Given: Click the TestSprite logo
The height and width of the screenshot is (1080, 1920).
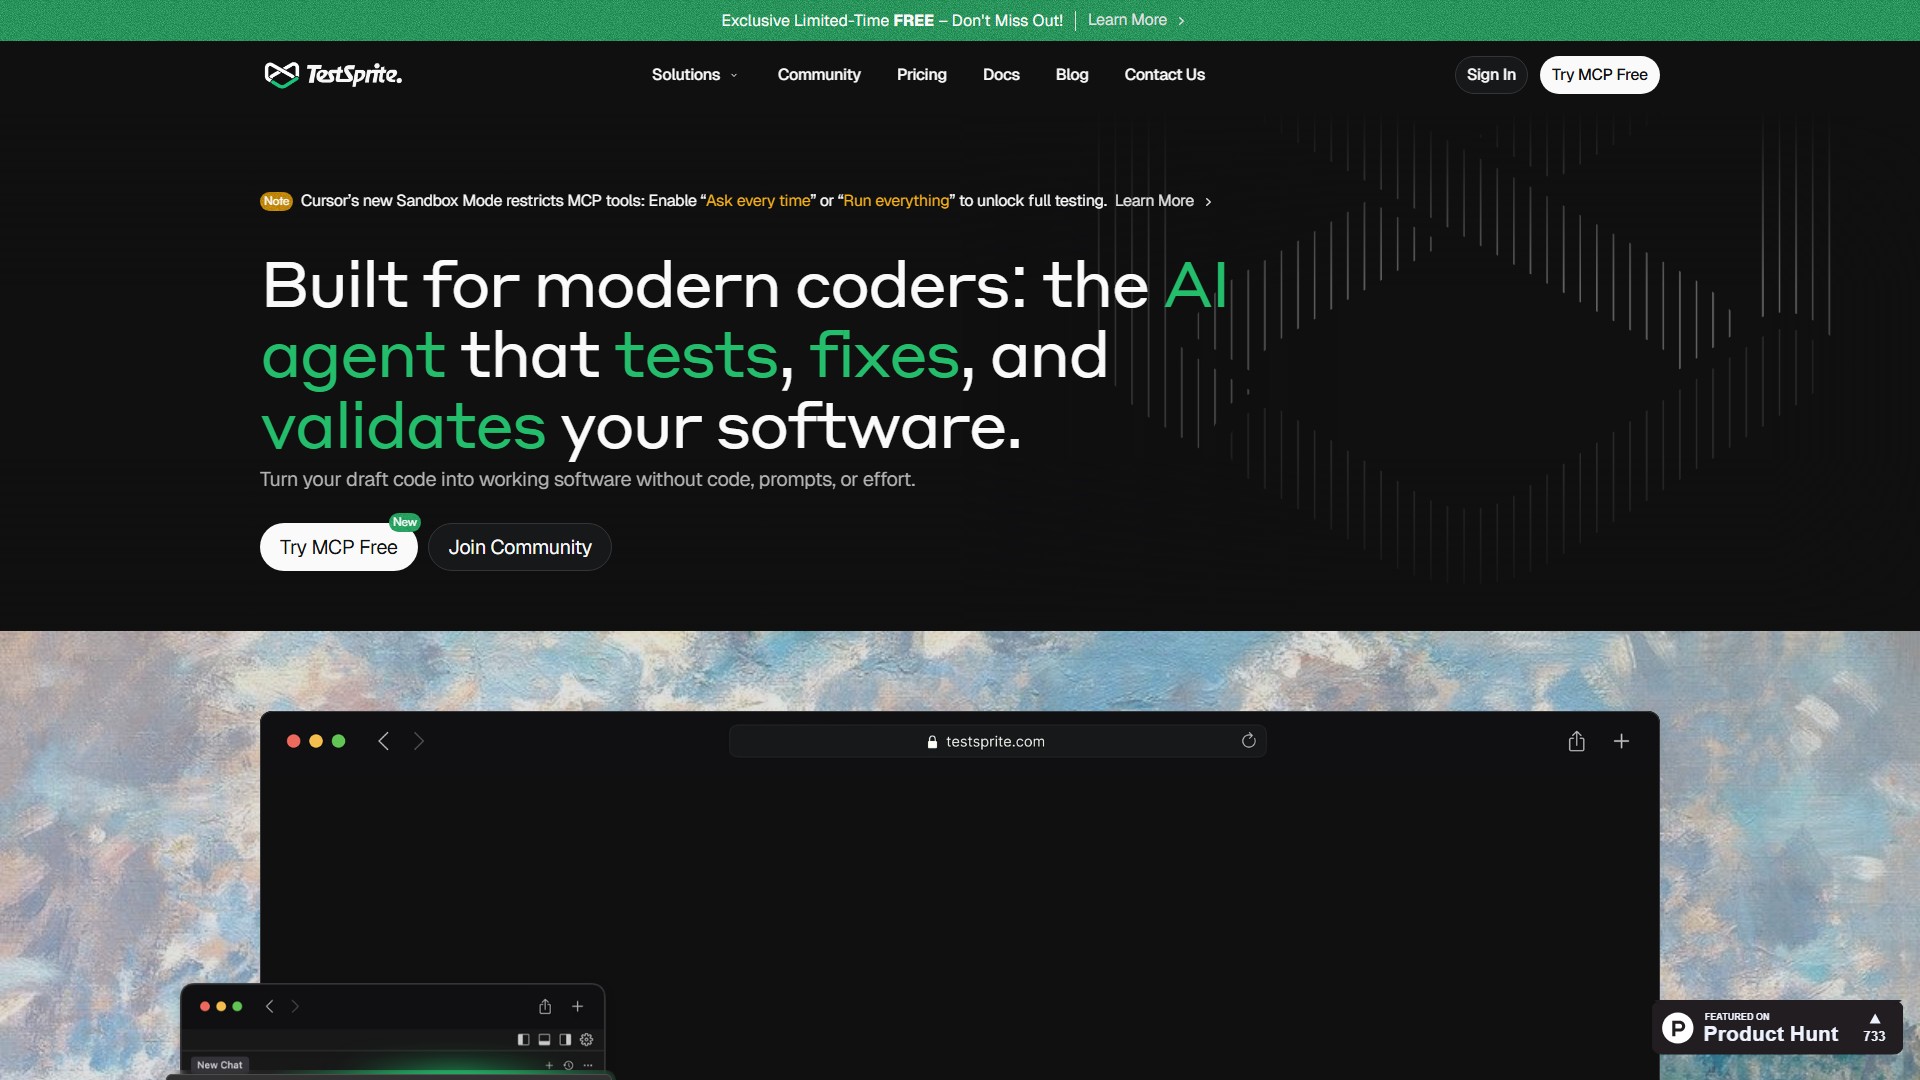Looking at the screenshot, I should (x=333, y=75).
